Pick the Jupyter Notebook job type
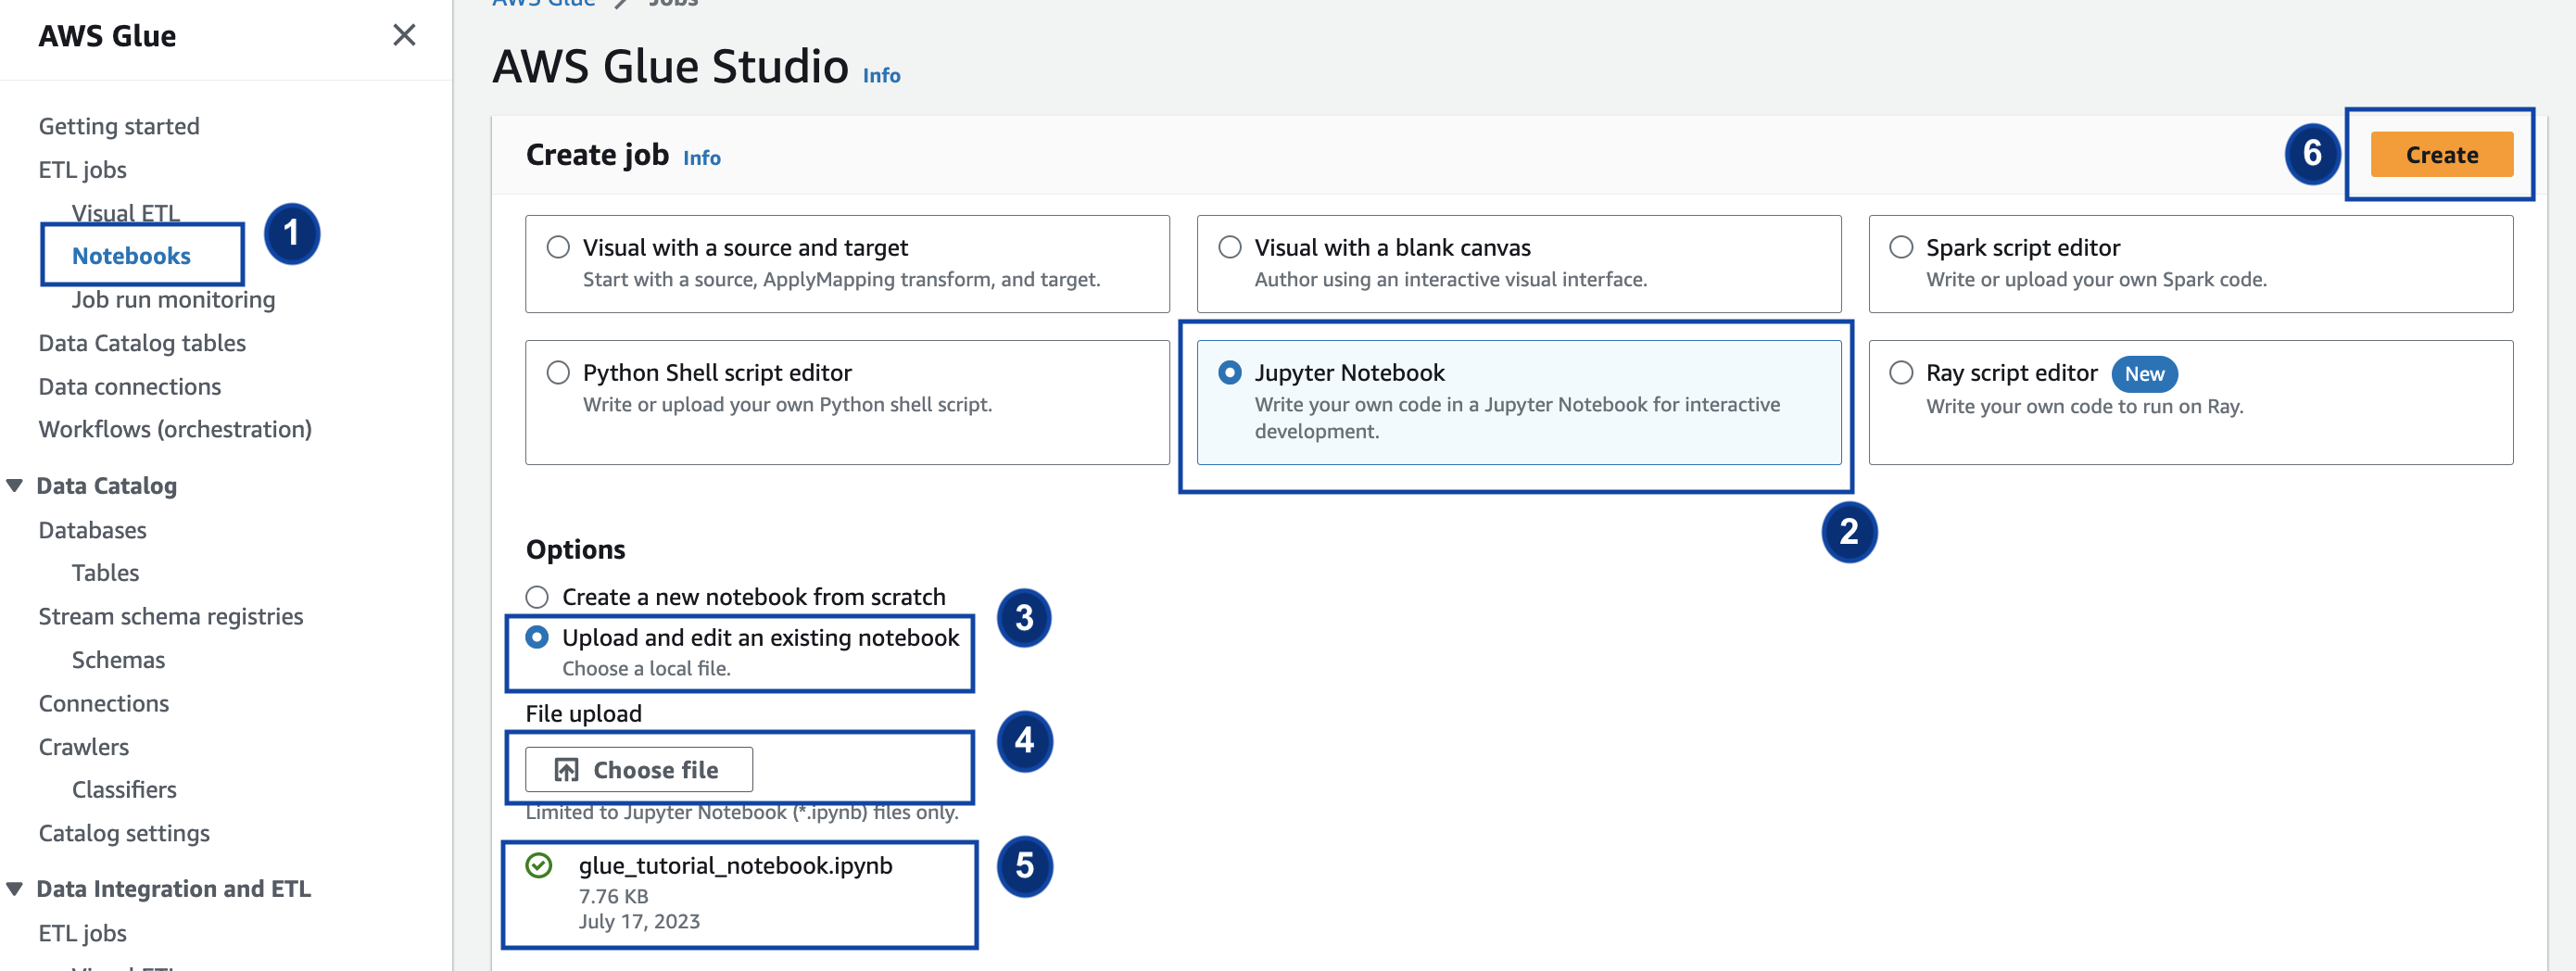Image resolution: width=2576 pixels, height=971 pixels. [x=1229, y=373]
